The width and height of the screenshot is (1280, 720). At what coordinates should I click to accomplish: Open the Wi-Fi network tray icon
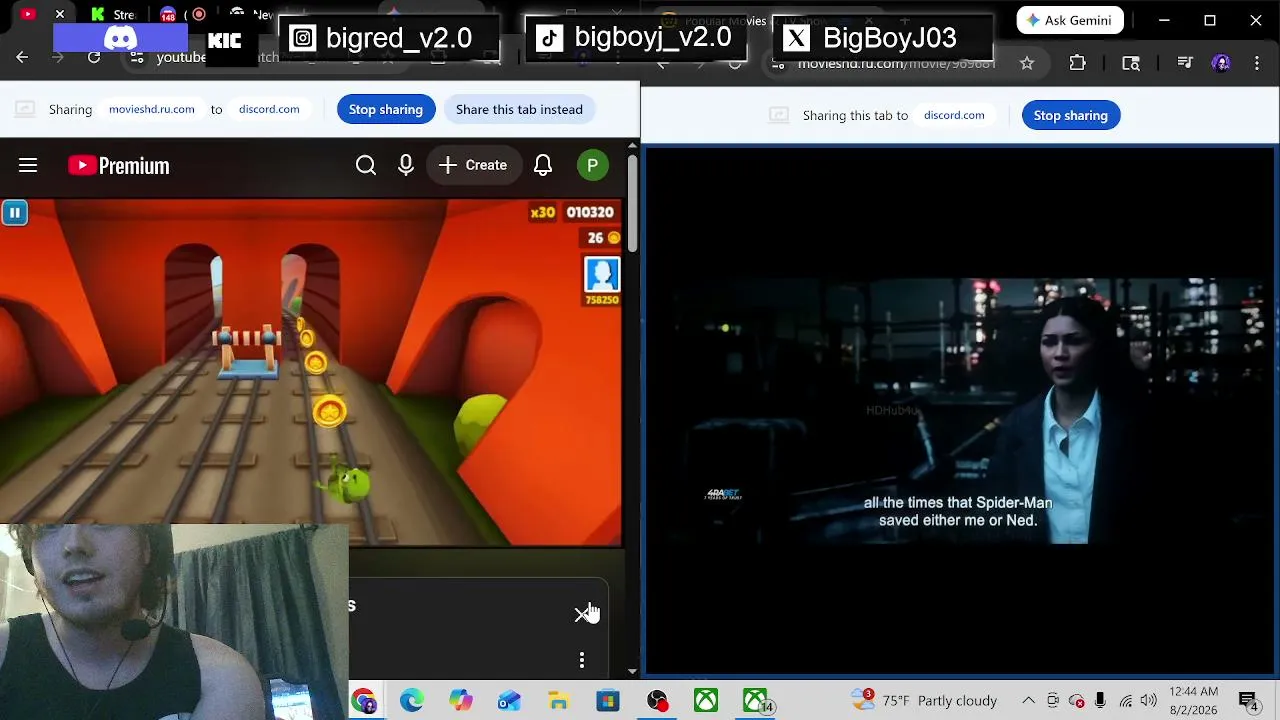(1126, 701)
